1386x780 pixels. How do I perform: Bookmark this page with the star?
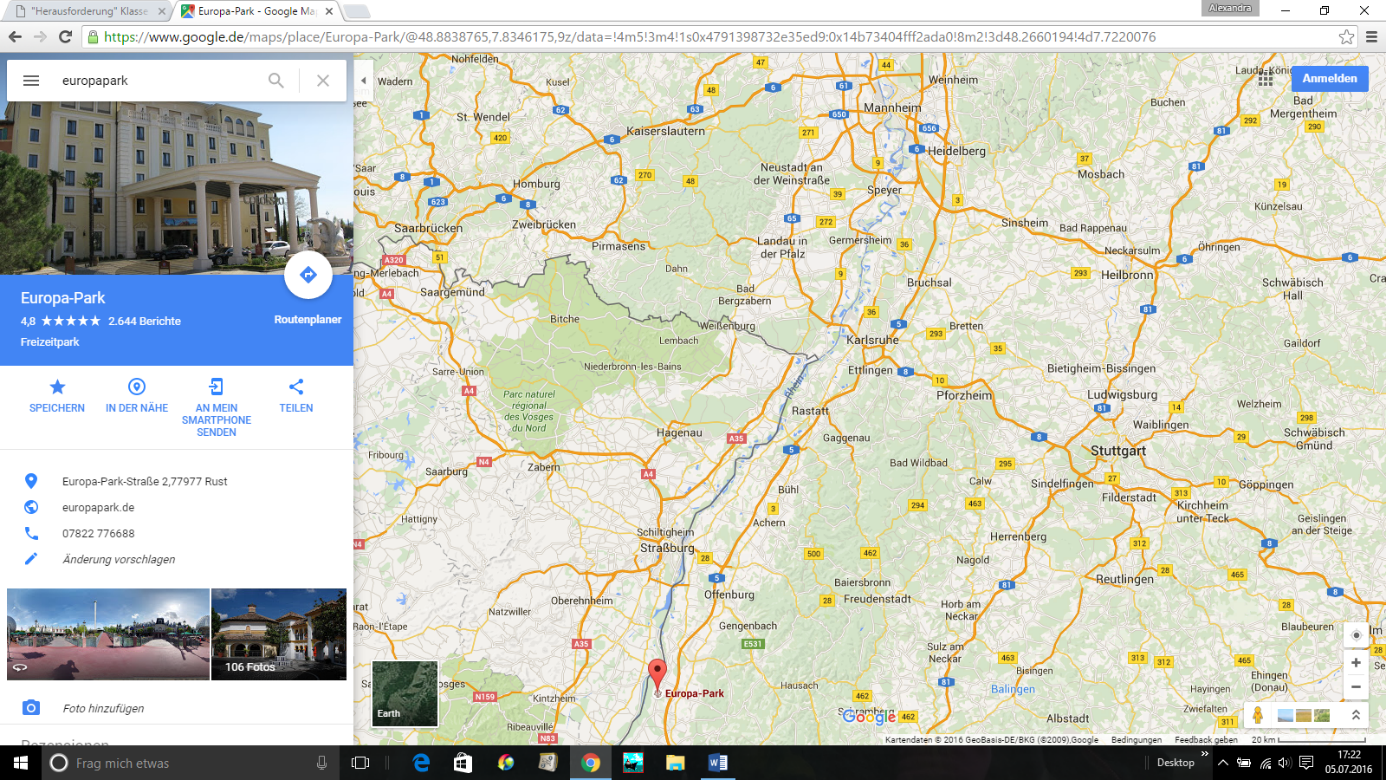1346,37
